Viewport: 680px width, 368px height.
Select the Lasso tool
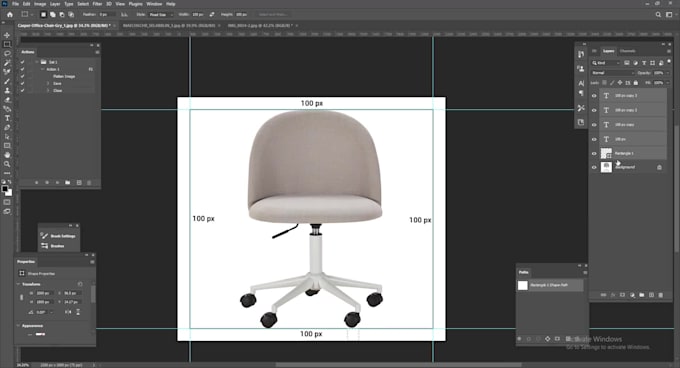coord(7,53)
